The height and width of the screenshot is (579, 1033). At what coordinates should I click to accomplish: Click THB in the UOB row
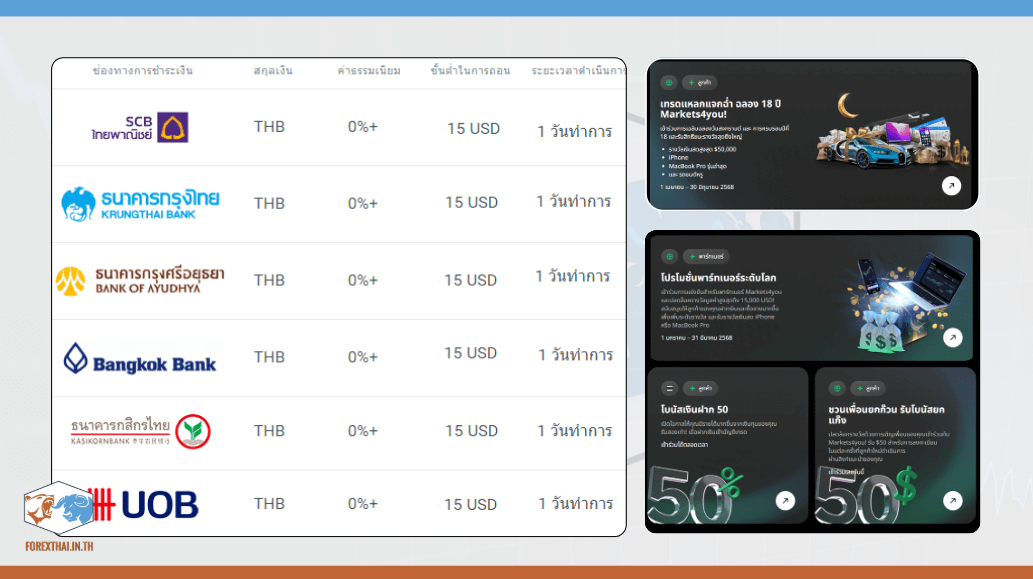[269, 504]
